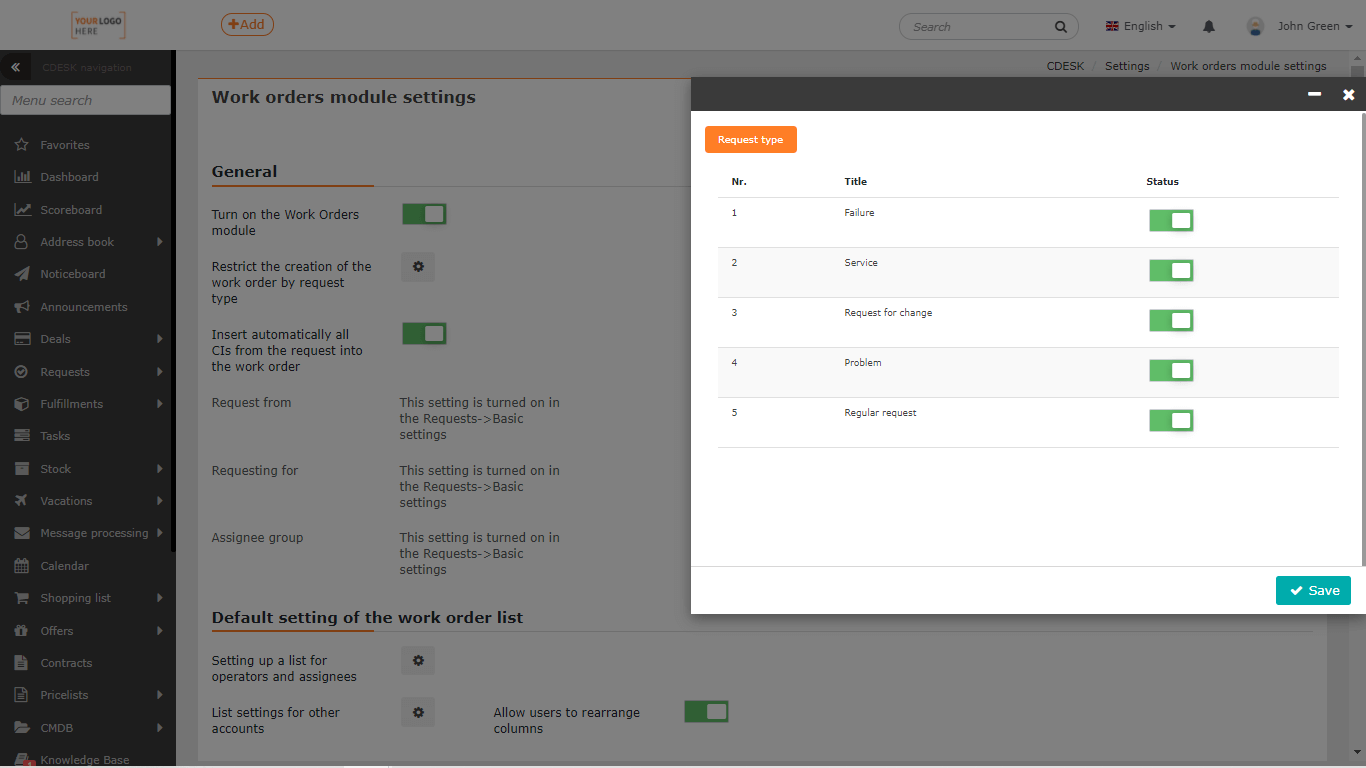Expand the Address book submenu arrow

pos(159,242)
